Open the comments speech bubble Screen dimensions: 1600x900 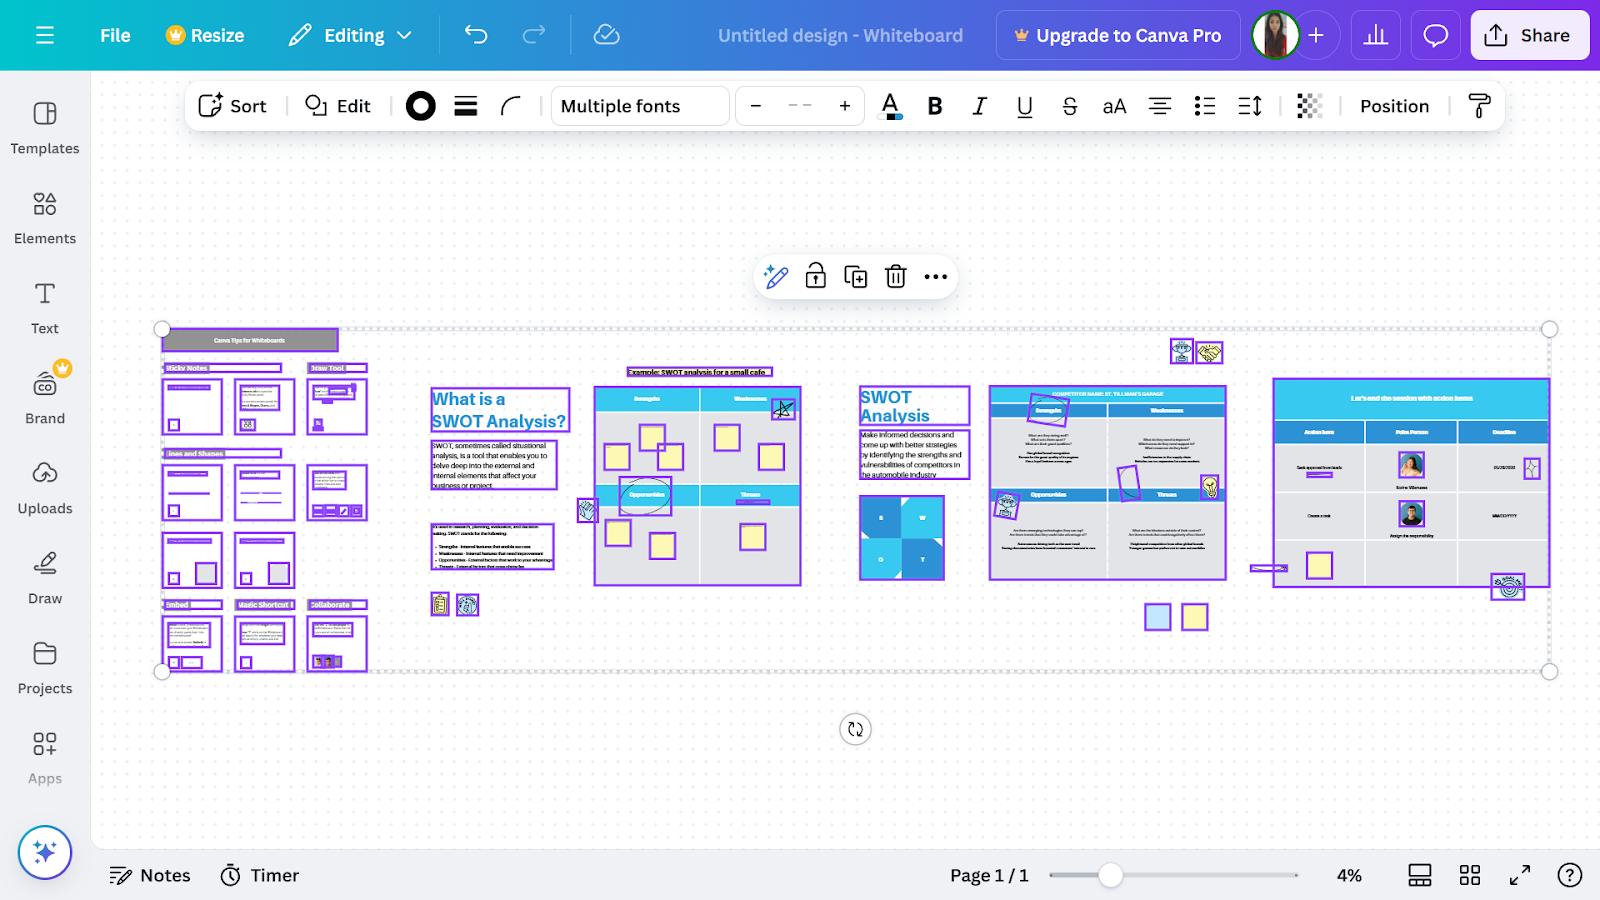pos(1436,36)
